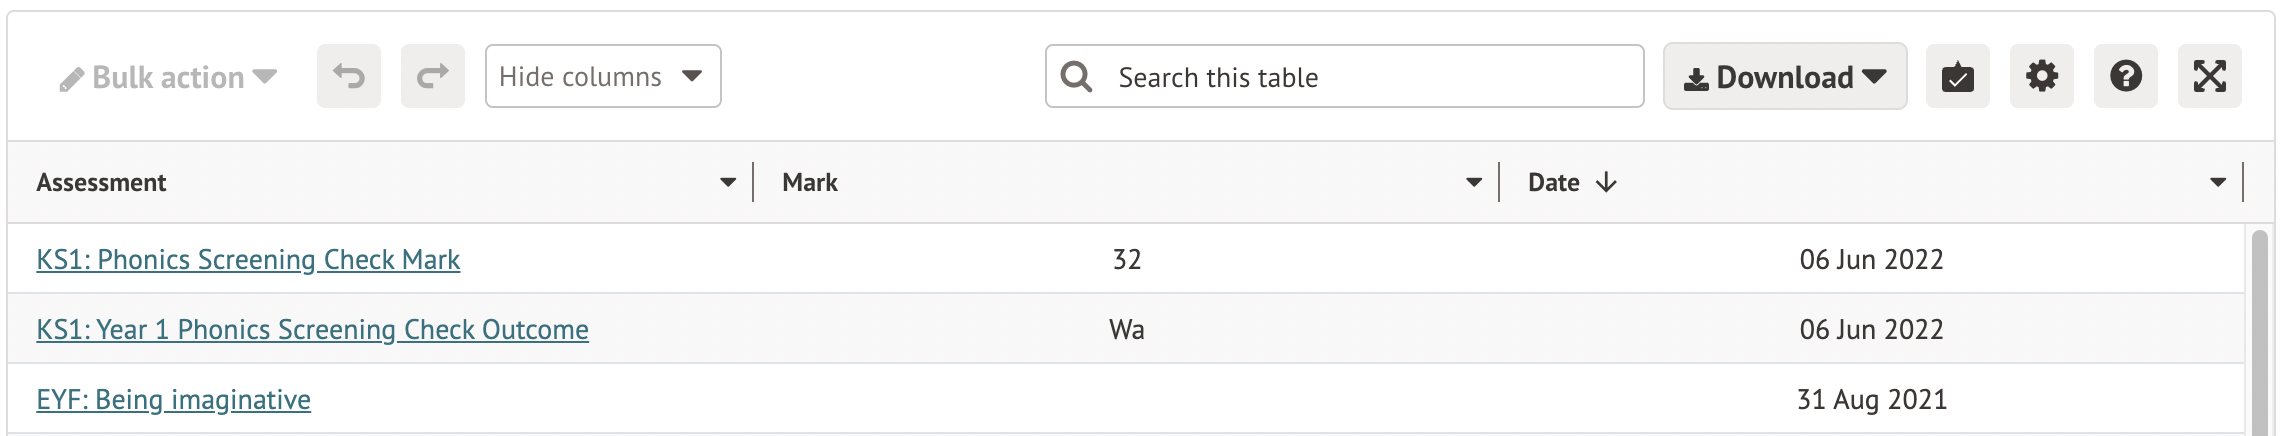The height and width of the screenshot is (436, 2290).
Task: Click the magnifying glass search icon
Action: [1077, 76]
